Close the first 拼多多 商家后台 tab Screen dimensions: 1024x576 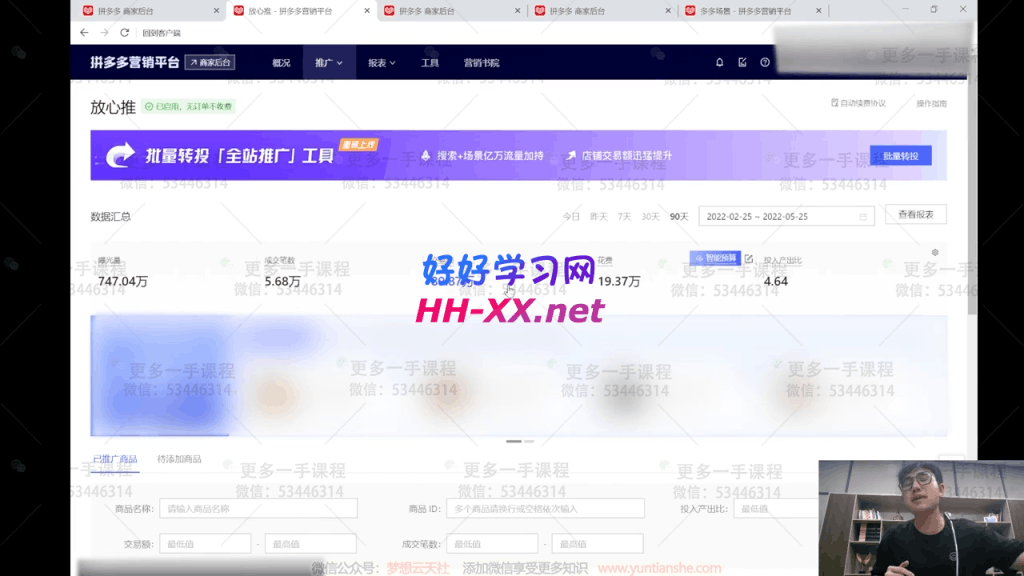[216, 10]
